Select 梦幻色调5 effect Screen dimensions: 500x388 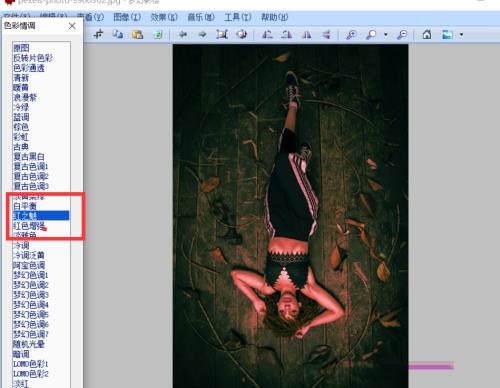(x=31, y=314)
